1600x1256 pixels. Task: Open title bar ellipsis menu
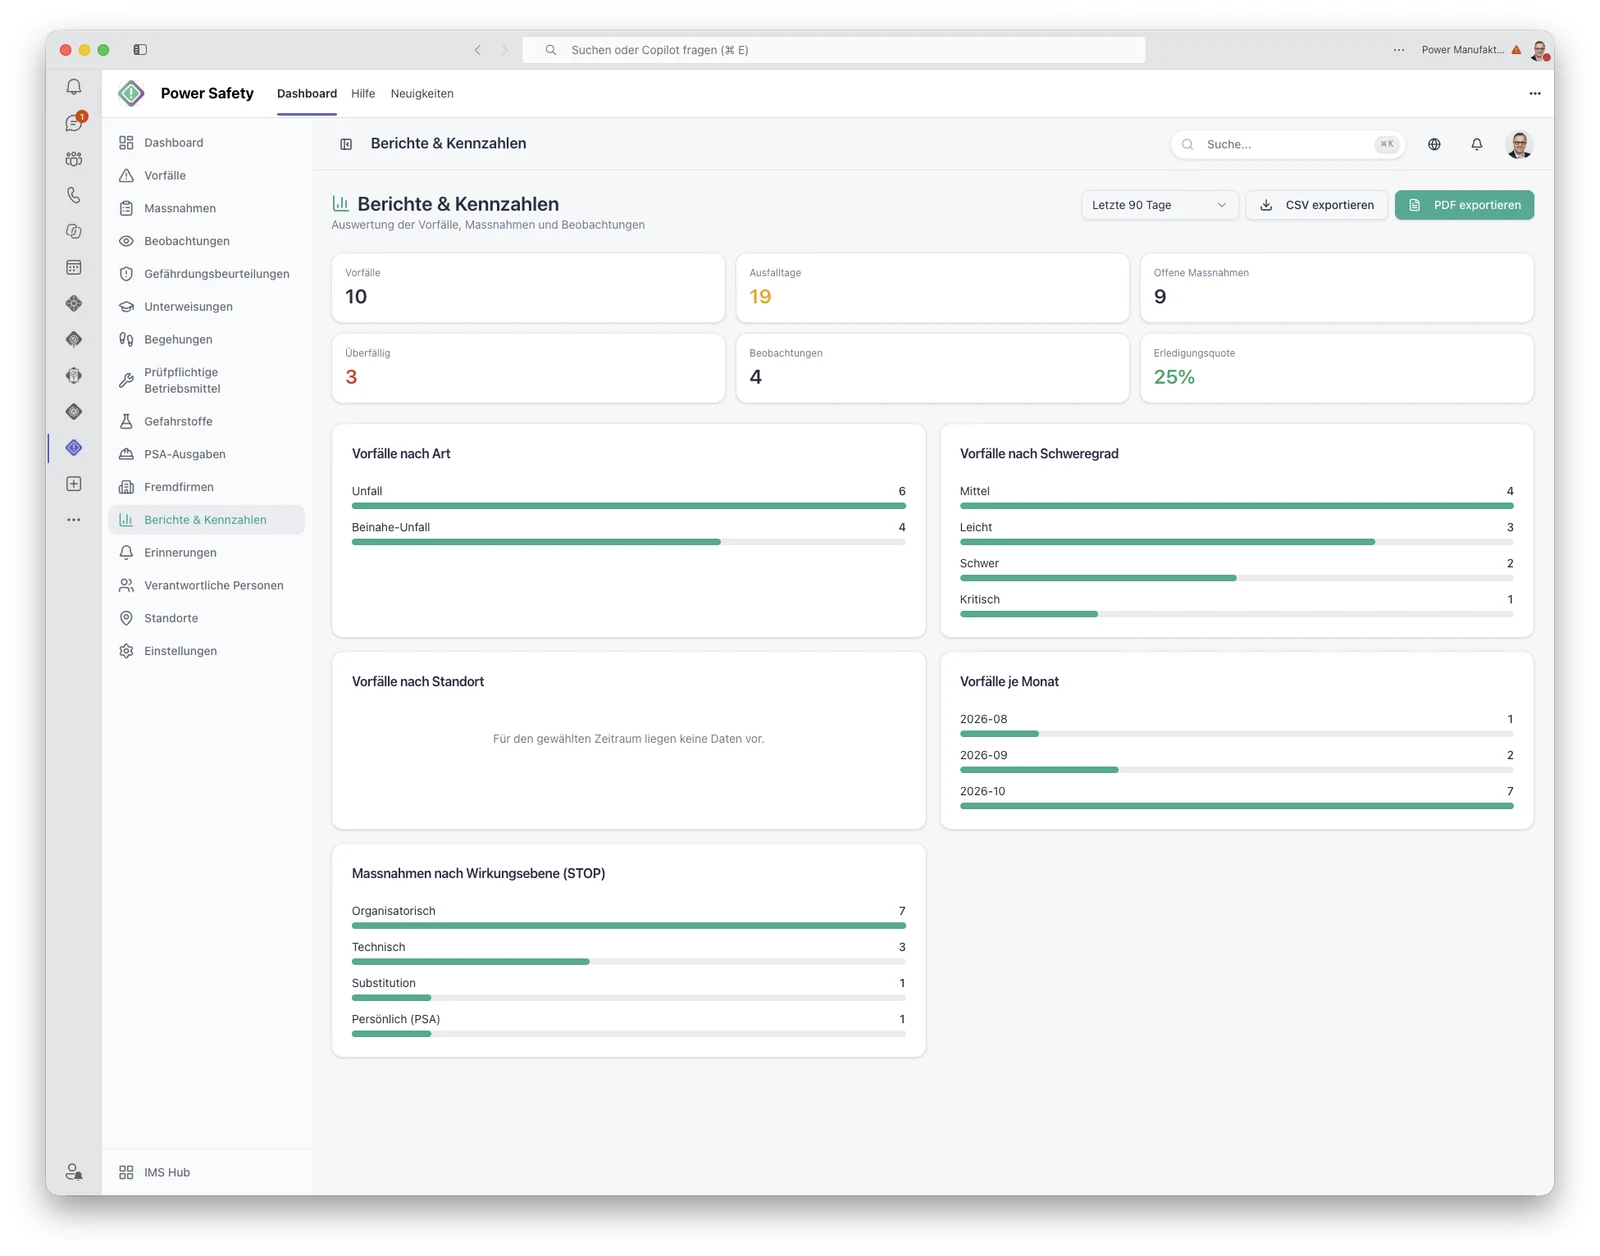pyautogui.click(x=1399, y=50)
